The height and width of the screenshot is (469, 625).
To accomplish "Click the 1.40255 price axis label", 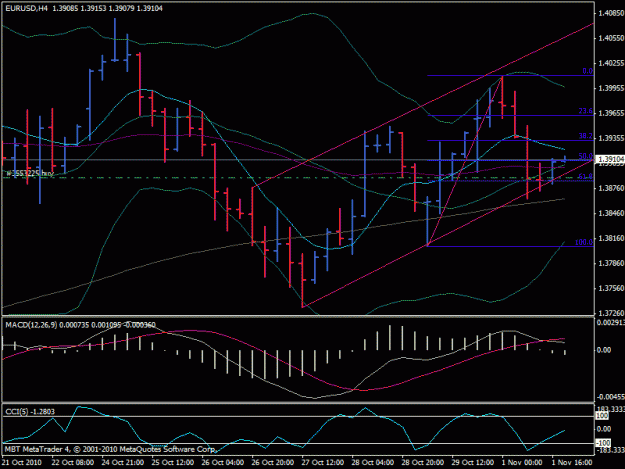I will tap(611, 63).
